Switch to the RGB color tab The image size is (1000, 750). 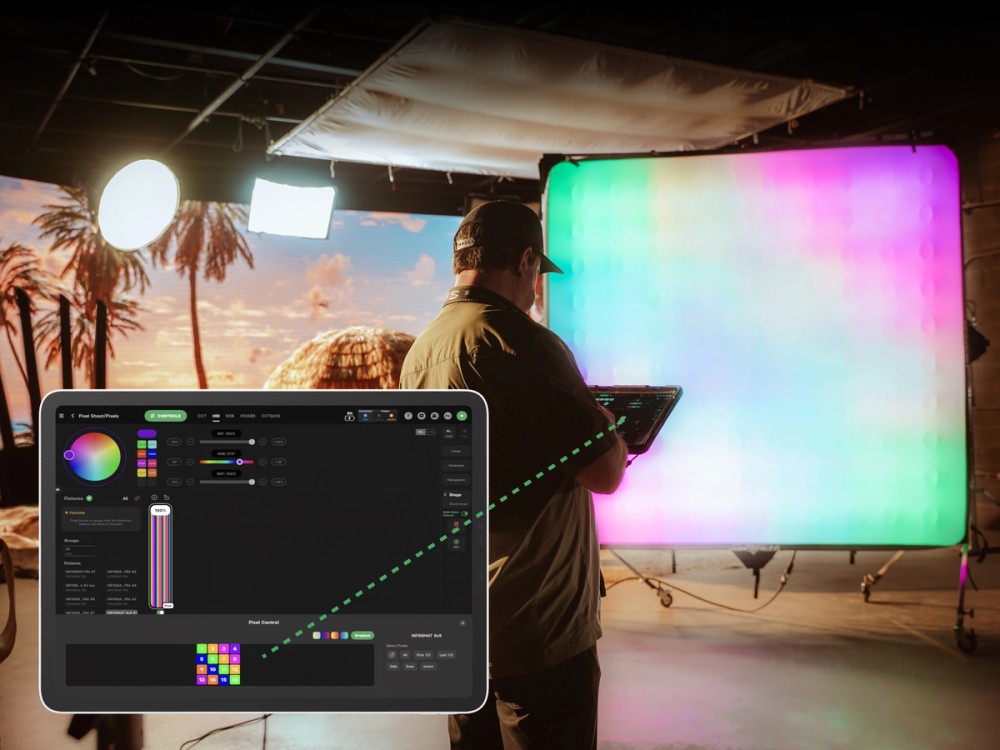click(x=230, y=416)
